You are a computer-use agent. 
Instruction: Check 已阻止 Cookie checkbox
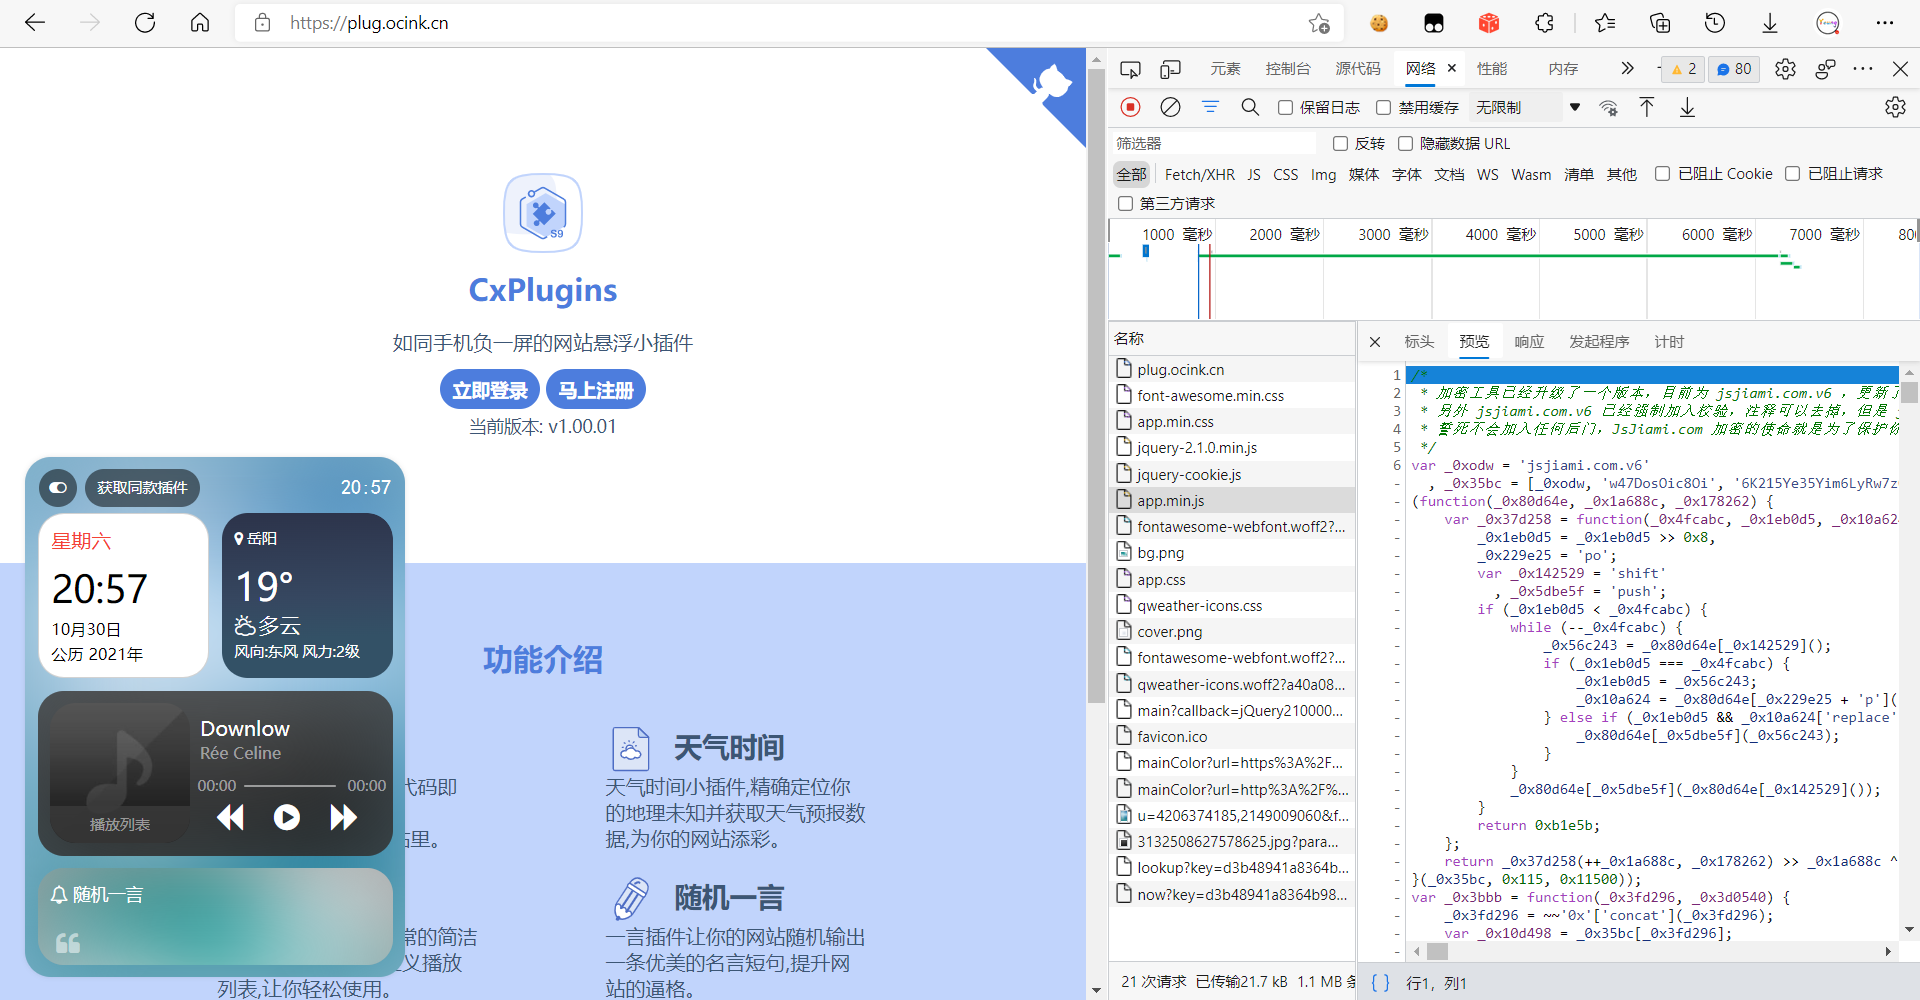click(x=1663, y=174)
